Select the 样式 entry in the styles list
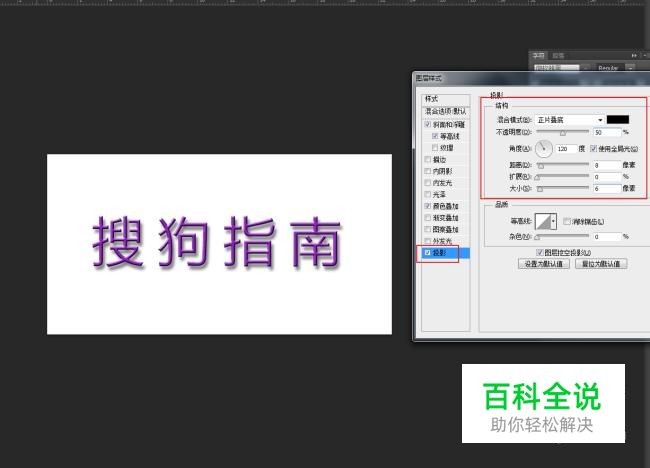This screenshot has width=650, height=468. coord(446,99)
